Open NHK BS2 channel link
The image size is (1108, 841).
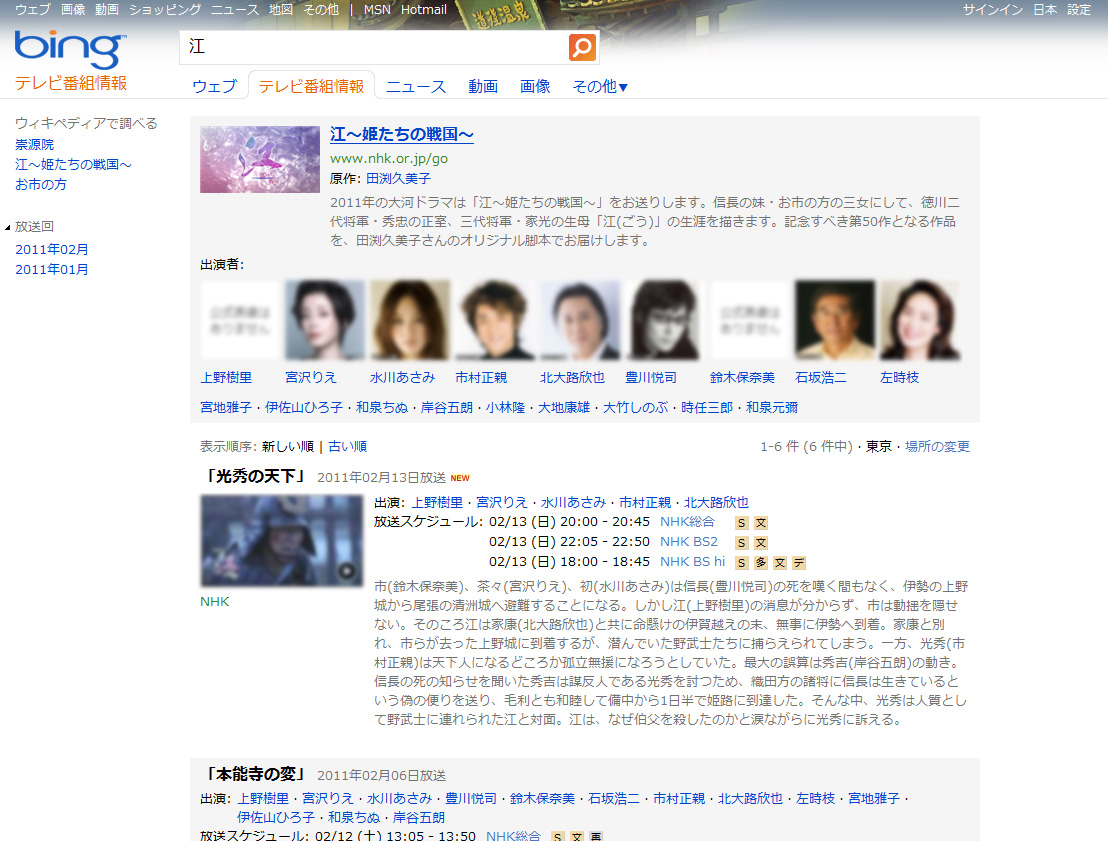[x=689, y=541]
